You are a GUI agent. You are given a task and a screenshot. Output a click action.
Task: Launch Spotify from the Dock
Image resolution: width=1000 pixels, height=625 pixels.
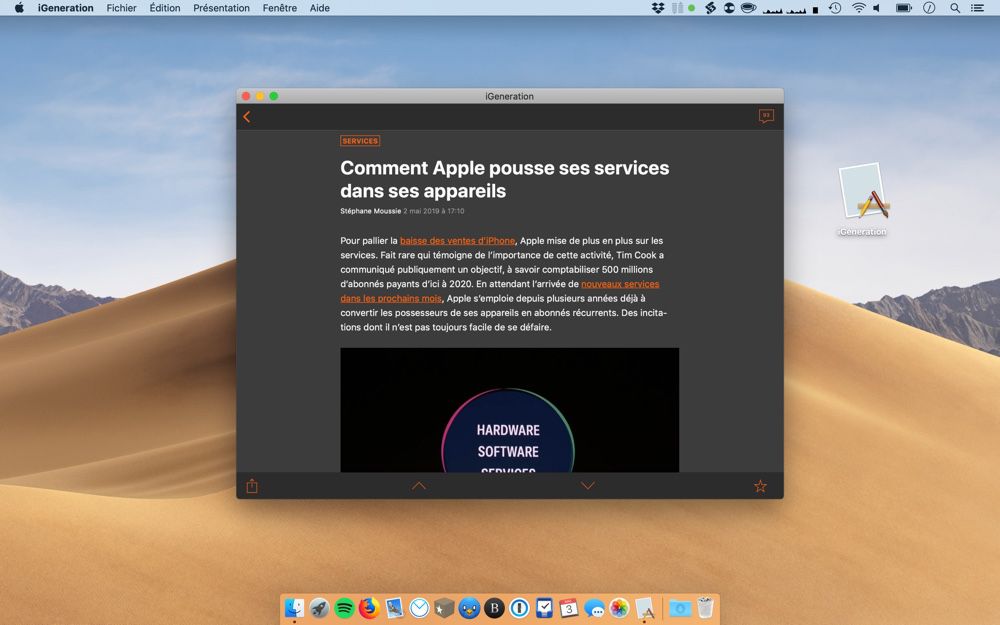pyautogui.click(x=344, y=608)
